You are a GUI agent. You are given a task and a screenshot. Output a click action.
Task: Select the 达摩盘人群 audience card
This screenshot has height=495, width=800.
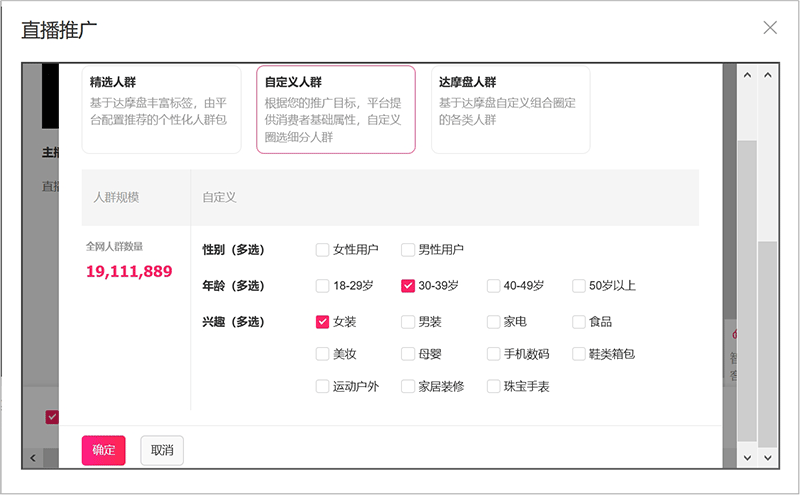pos(510,109)
